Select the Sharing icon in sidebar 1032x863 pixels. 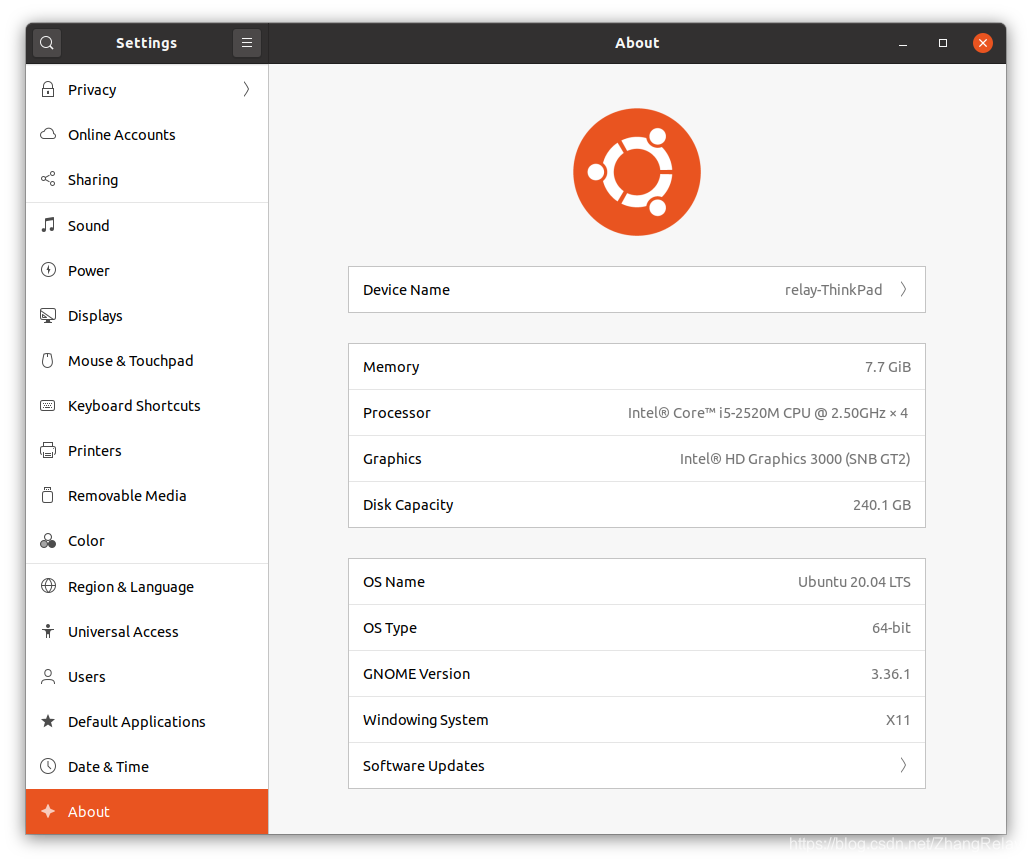click(x=47, y=179)
